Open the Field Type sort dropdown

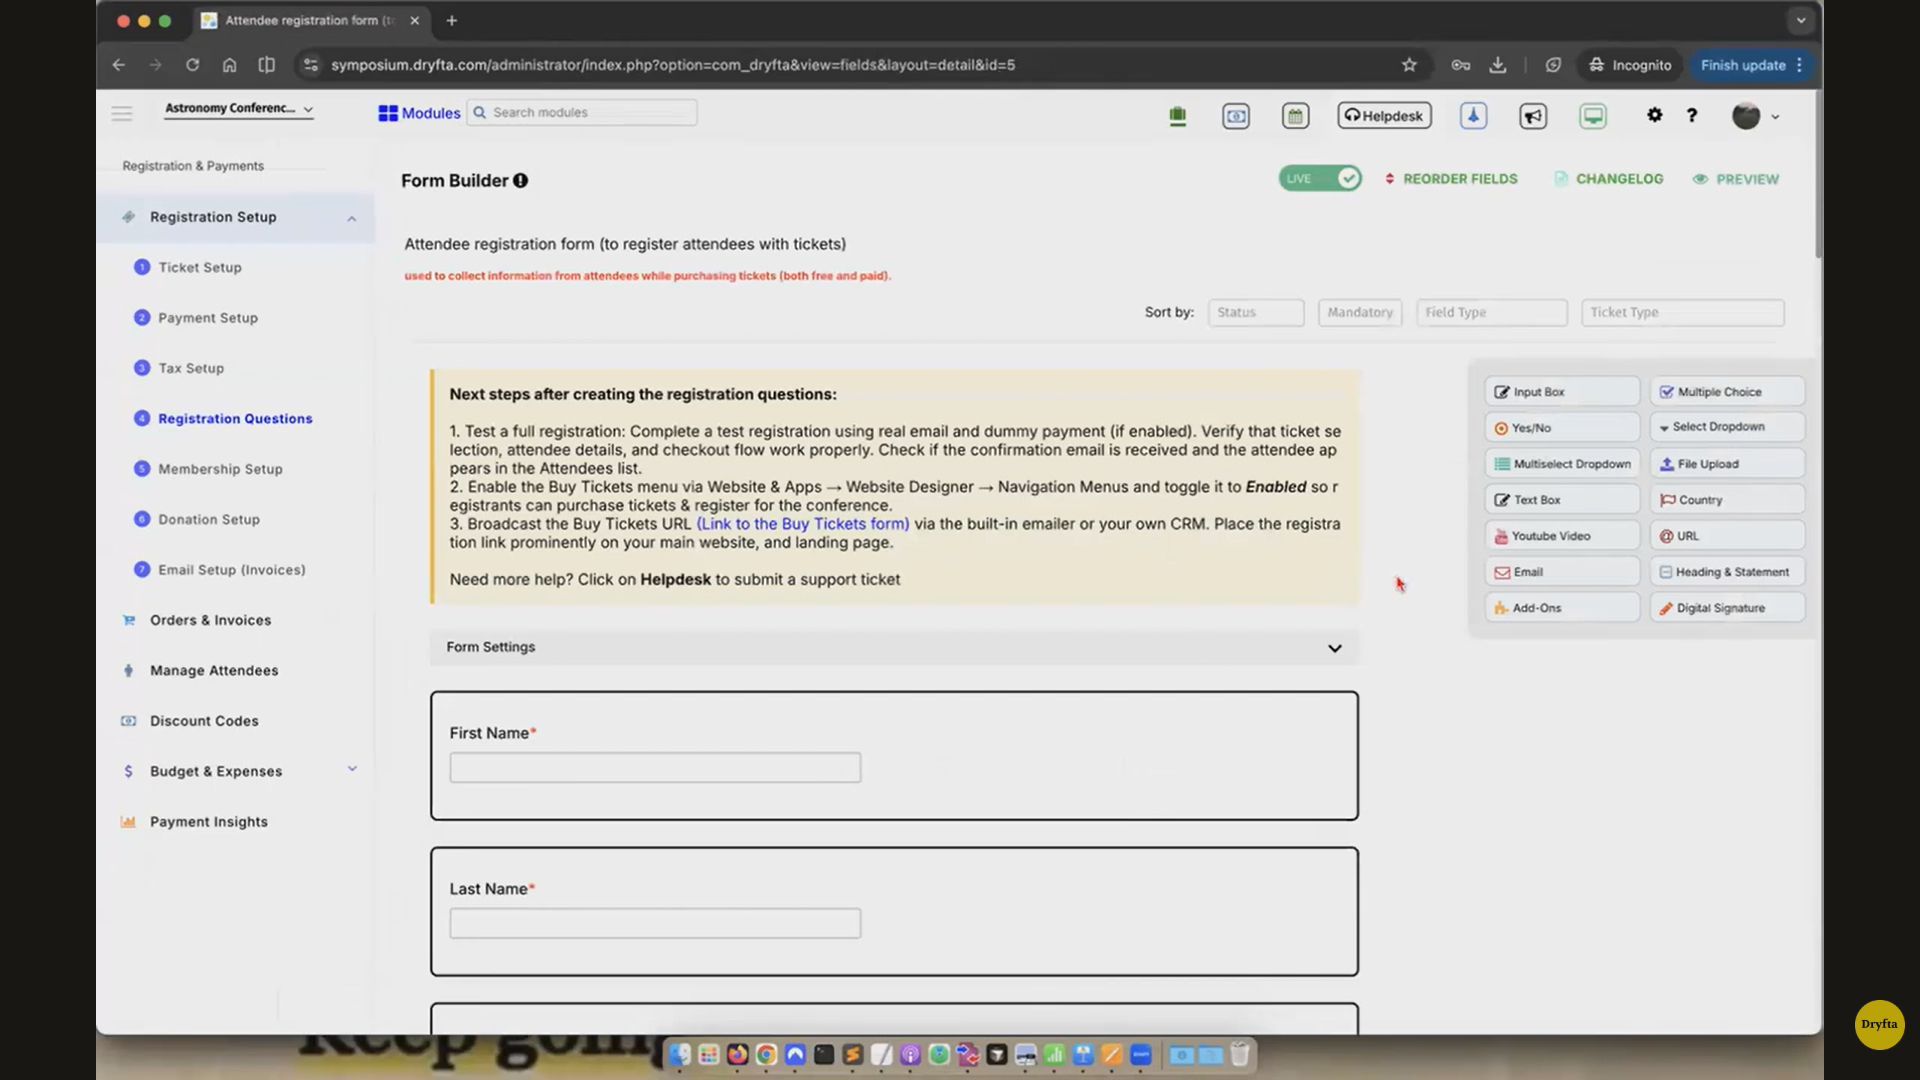tap(1491, 313)
